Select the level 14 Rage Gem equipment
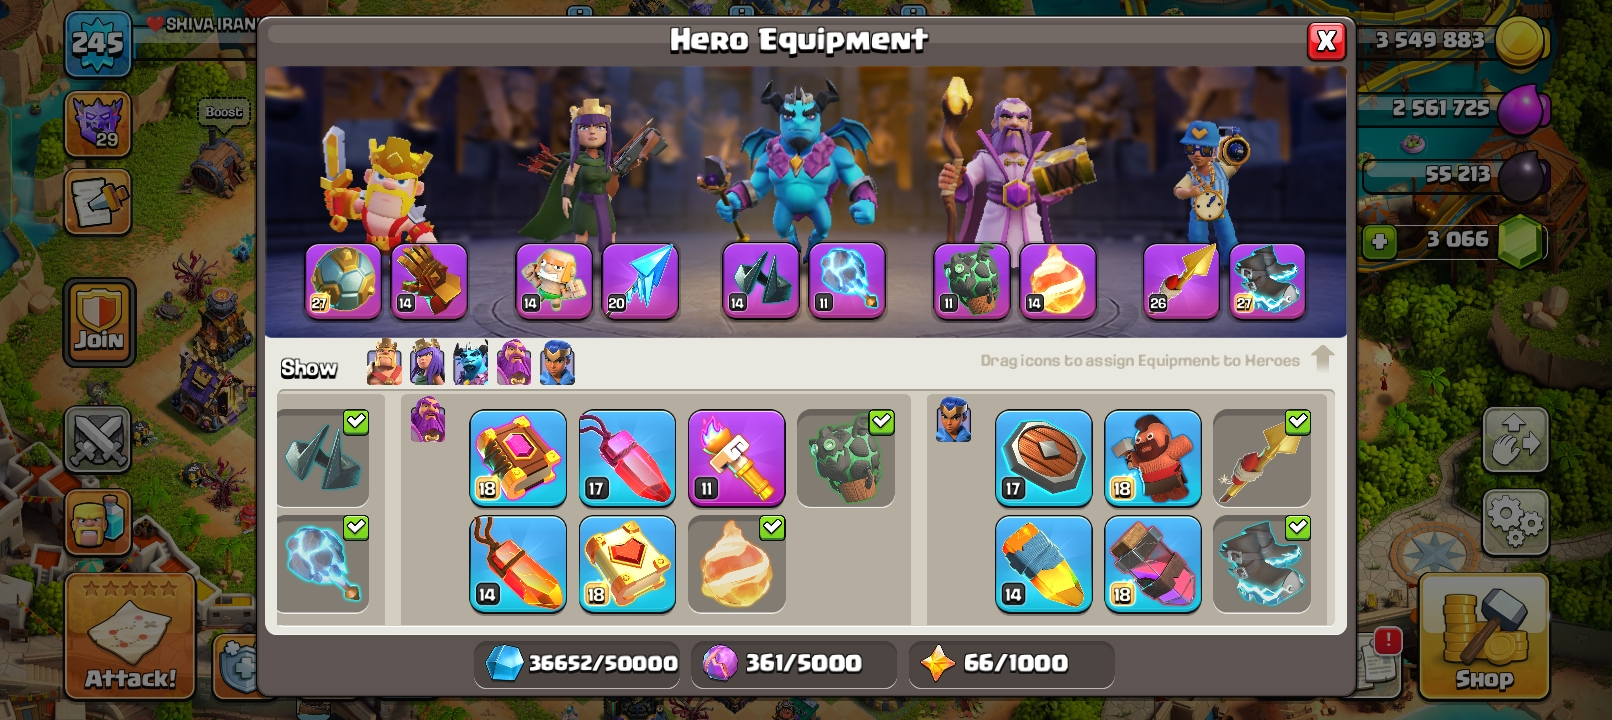The height and width of the screenshot is (720, 1612). [x=518, y=563]
